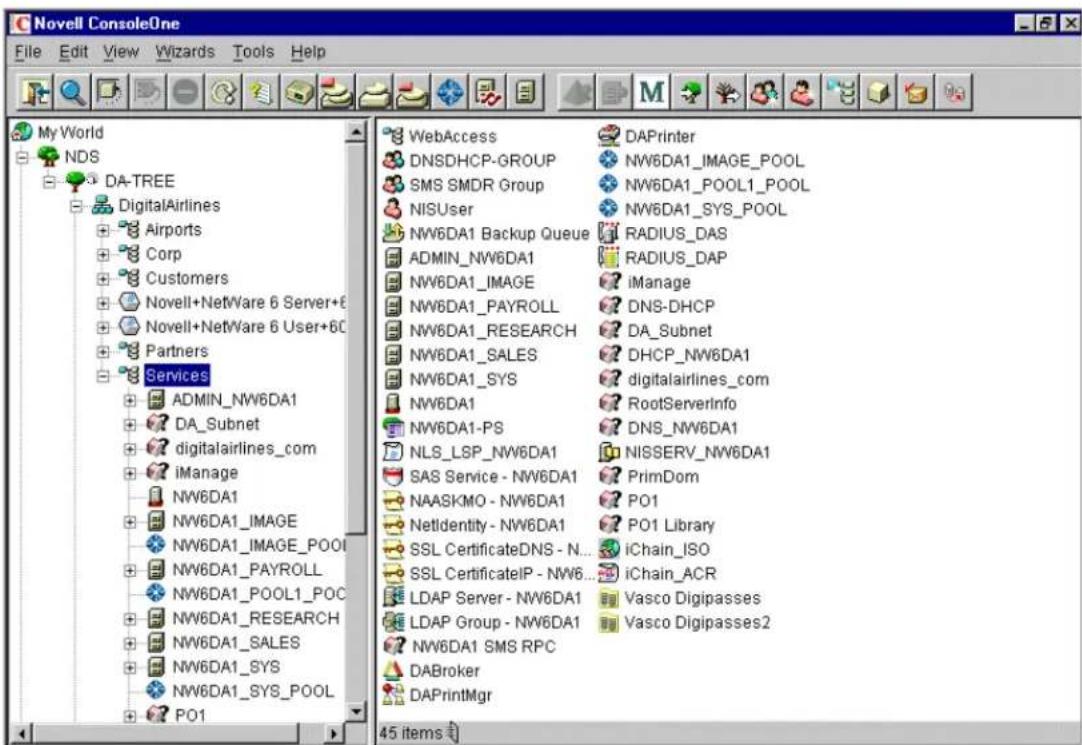This screenshot has height=745, width=1082.
Task: Click the exit door toolbar icon
Action: click(x=35, y=92)
